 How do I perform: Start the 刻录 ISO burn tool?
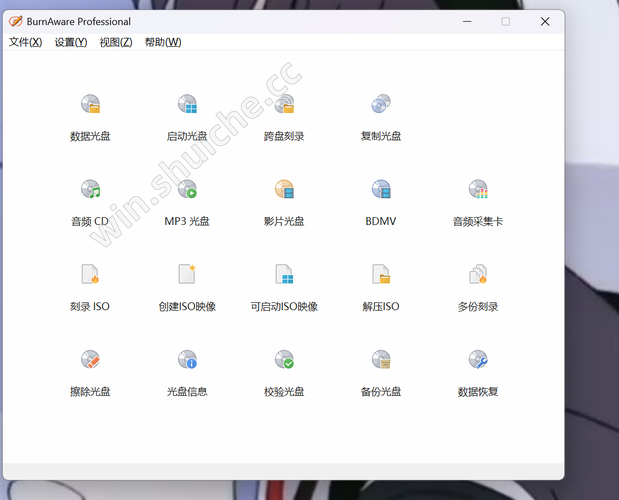click(x=90, y=288)
